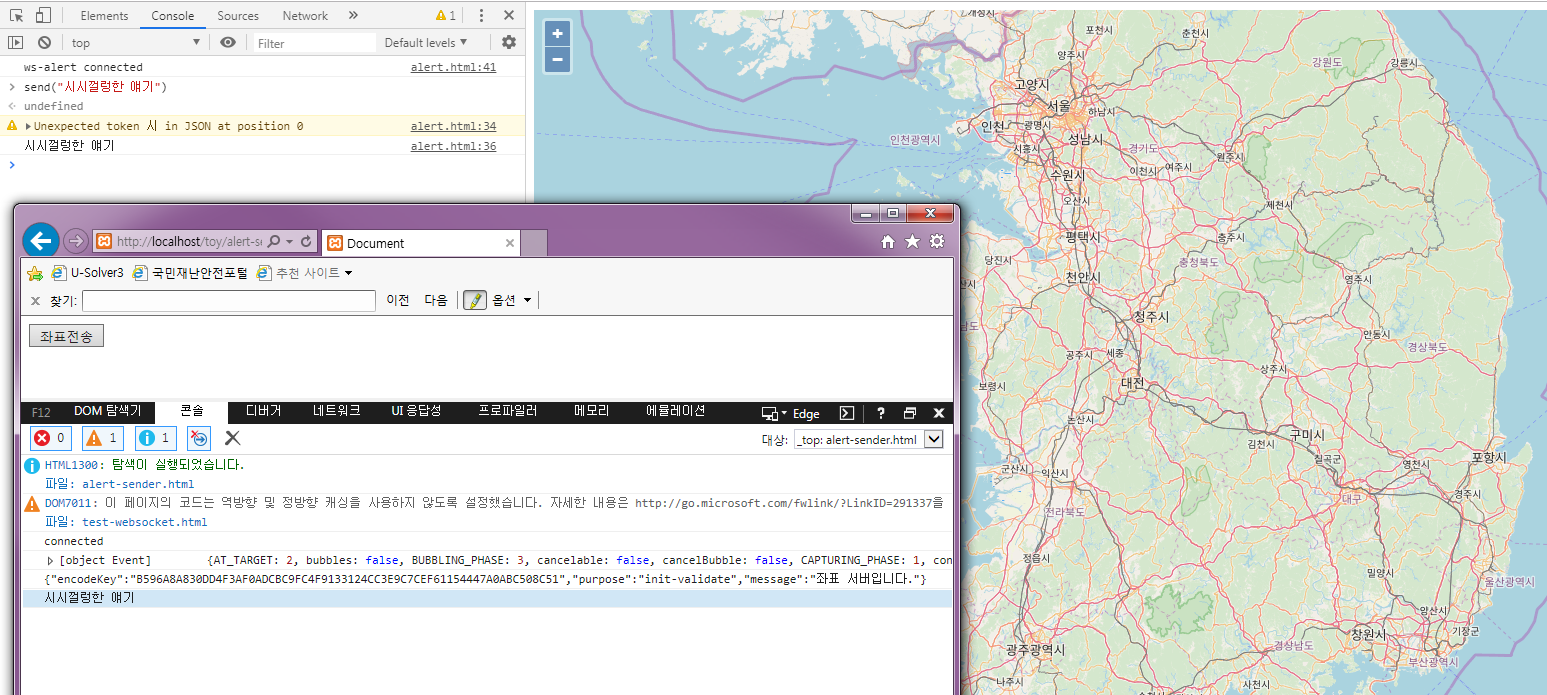The height and width of the screenshot is (695, 1547).
Task: Toggle the live expression eye icon
Action: click(228, 43)
